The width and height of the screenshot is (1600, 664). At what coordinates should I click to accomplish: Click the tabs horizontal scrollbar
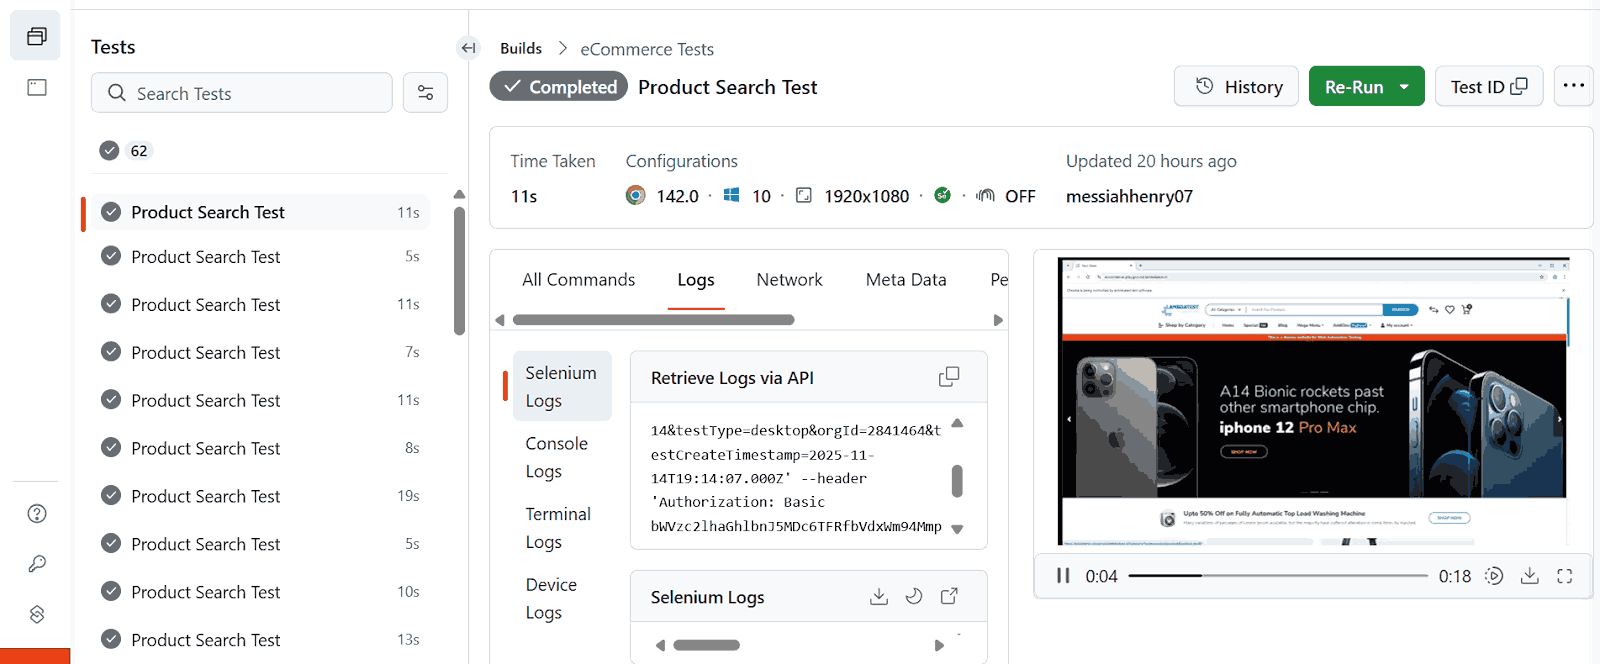653,320
